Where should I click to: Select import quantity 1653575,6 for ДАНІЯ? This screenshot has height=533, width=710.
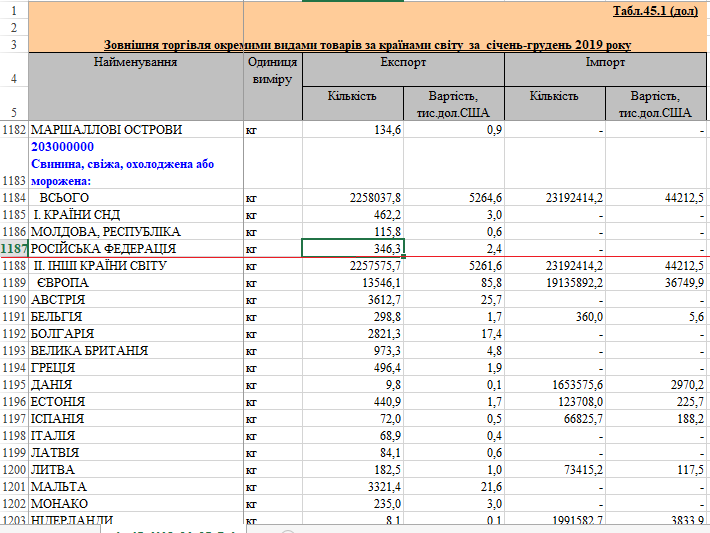click(x=555, y=384)
